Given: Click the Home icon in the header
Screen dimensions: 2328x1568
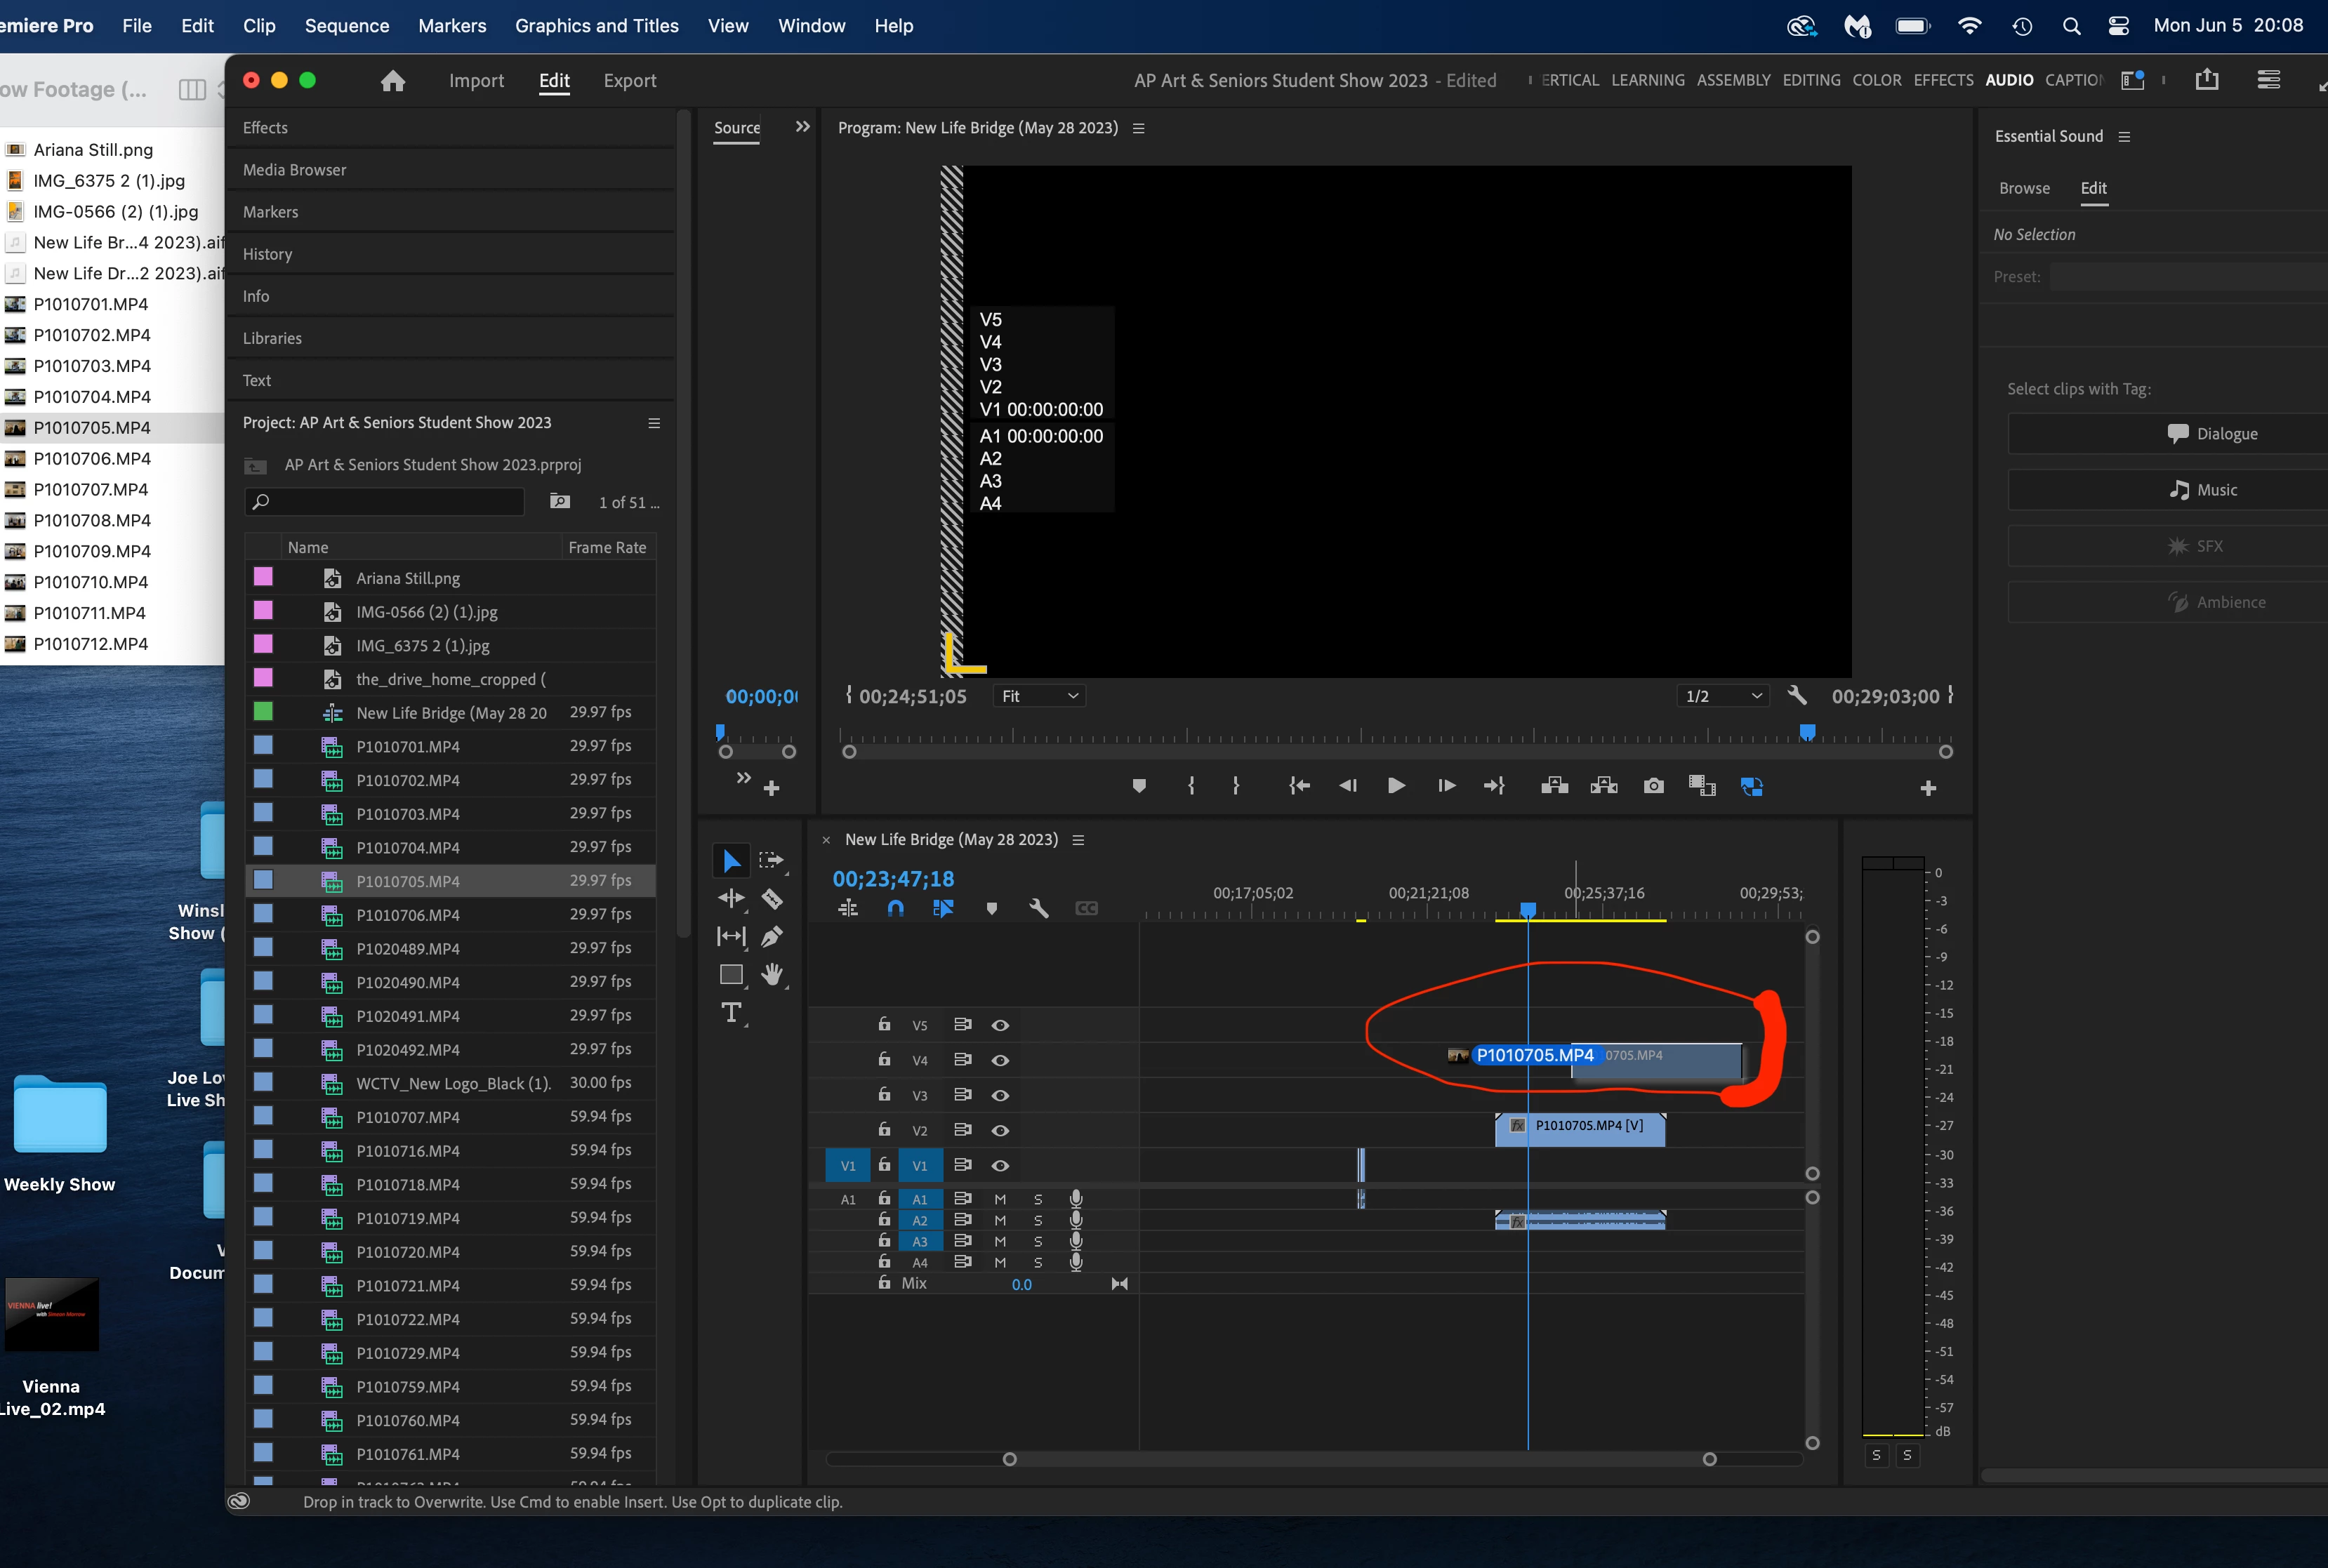Looking at the screenshot, I should (x=393, y=81).
